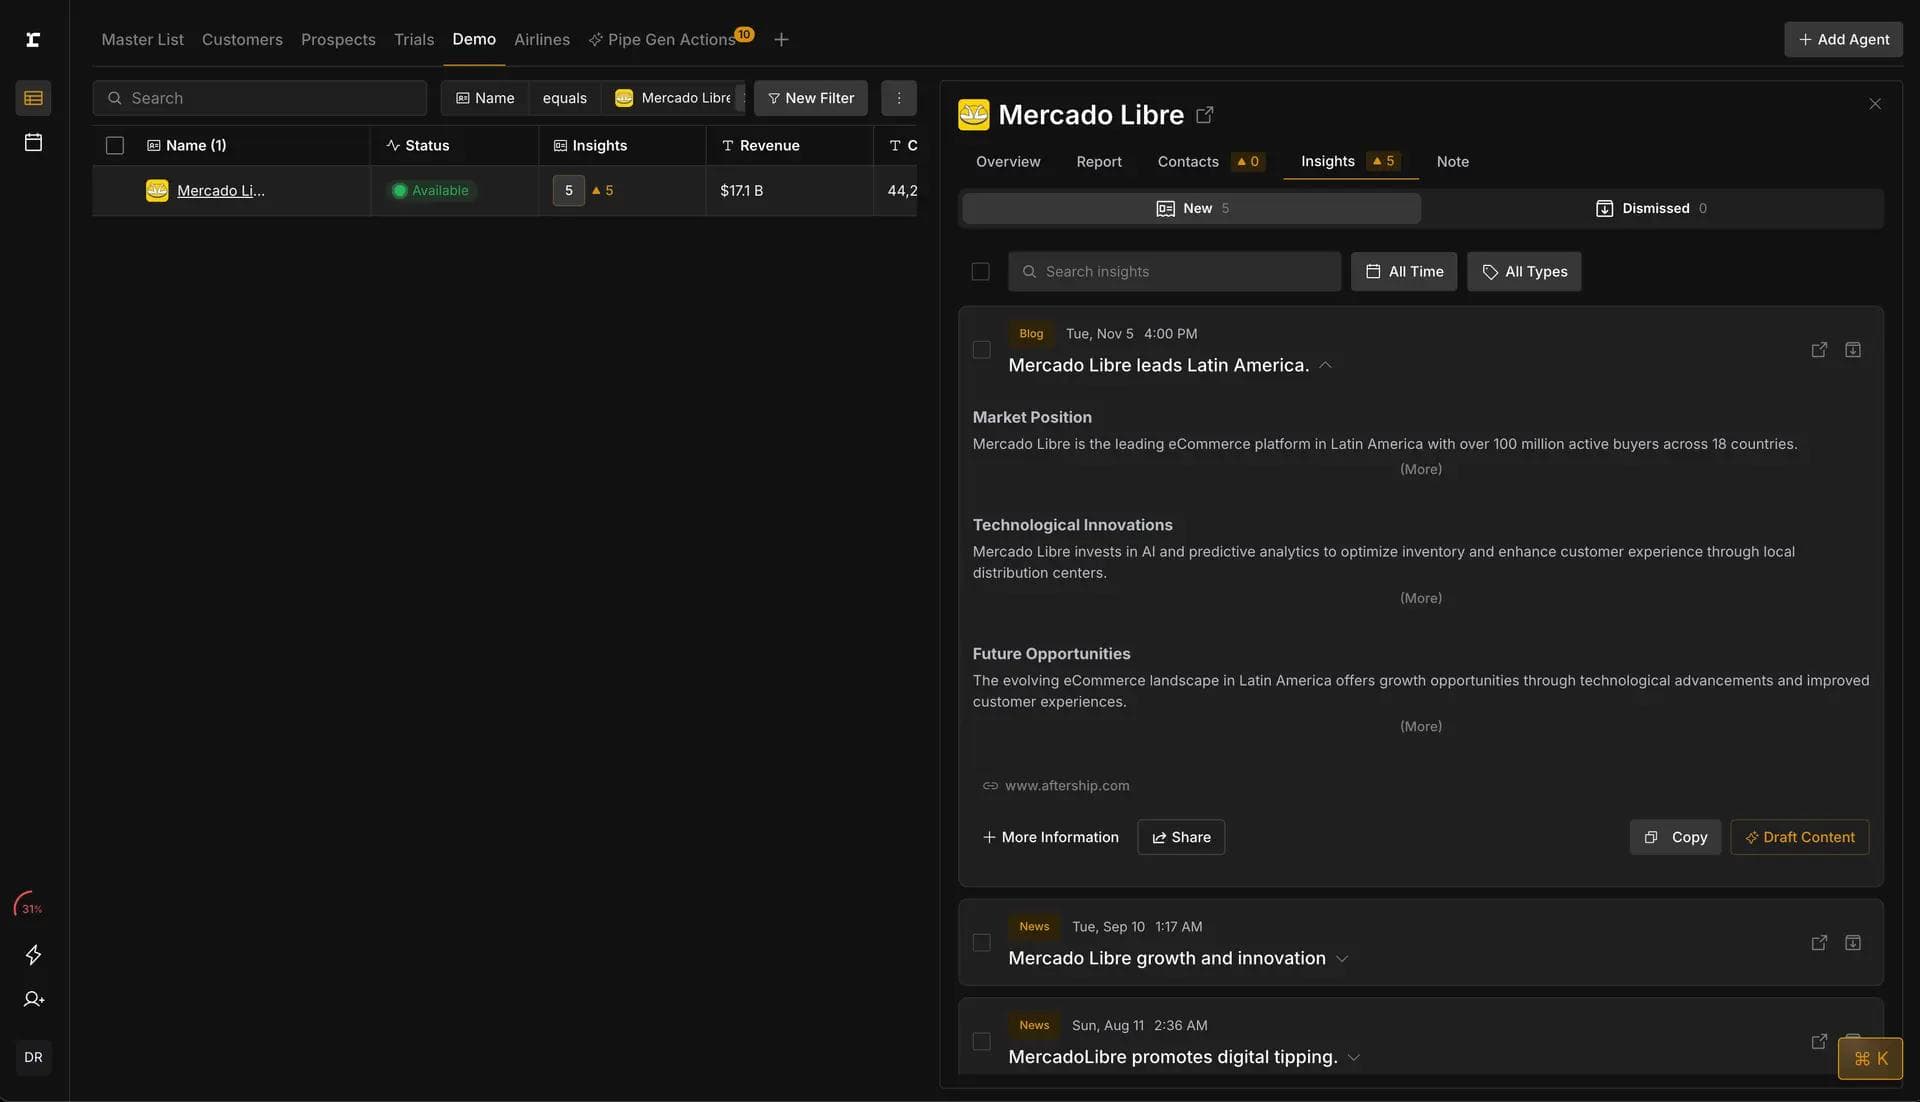The width and height of the screenshot is (1920, 1102).
Task: Select all rows via Name header checkbox
Action: (115, 146)
